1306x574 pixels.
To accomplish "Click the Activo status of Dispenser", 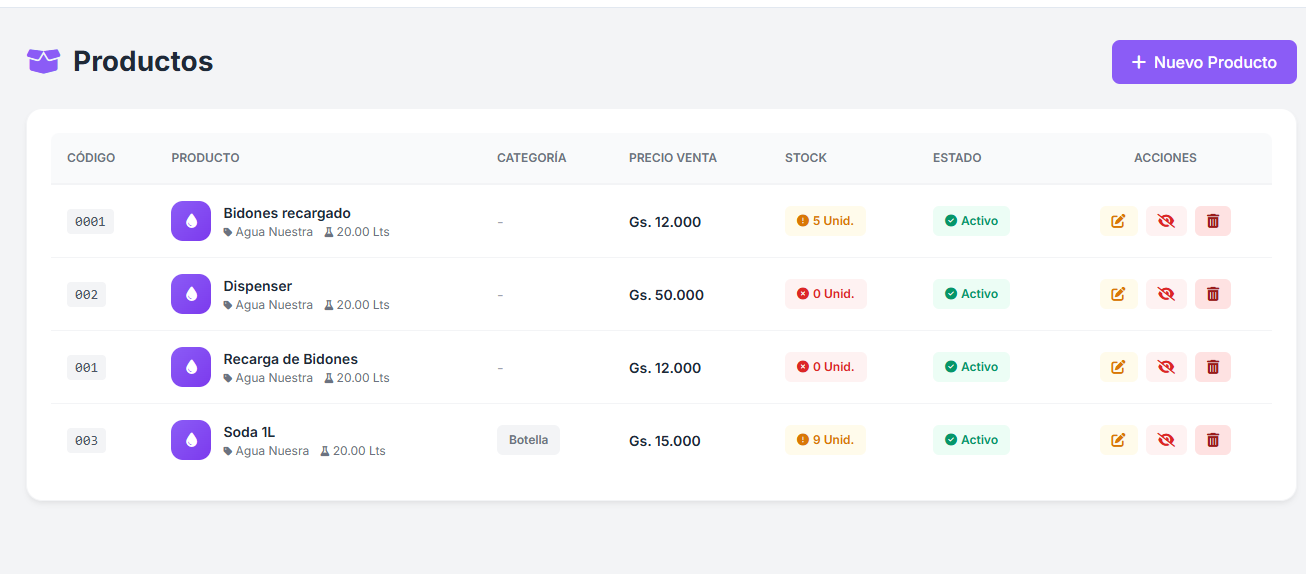I will click(971, 294).
